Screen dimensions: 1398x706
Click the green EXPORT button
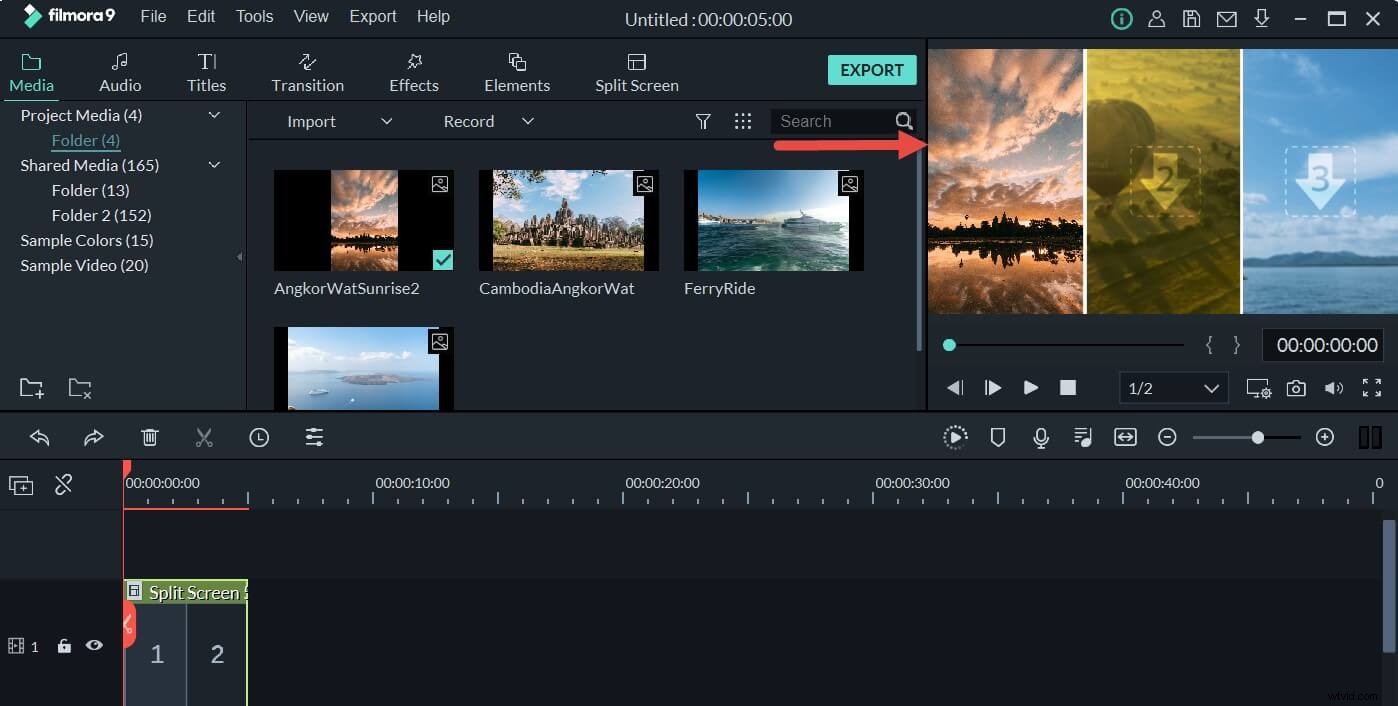tap(871, 69)
